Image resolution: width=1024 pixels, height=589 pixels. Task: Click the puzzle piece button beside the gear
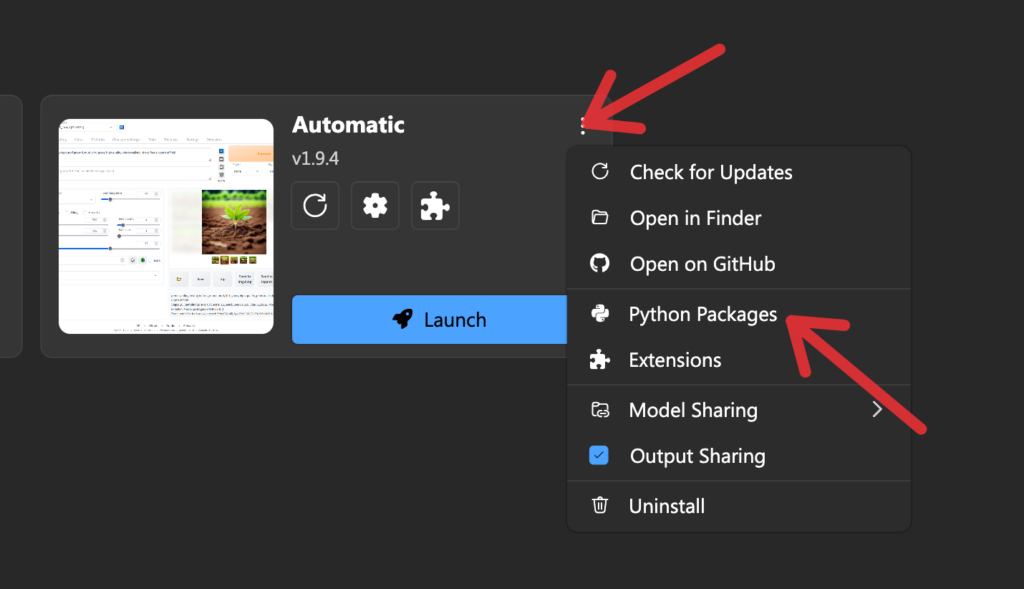pyautogui.click(x=435, y=206)
